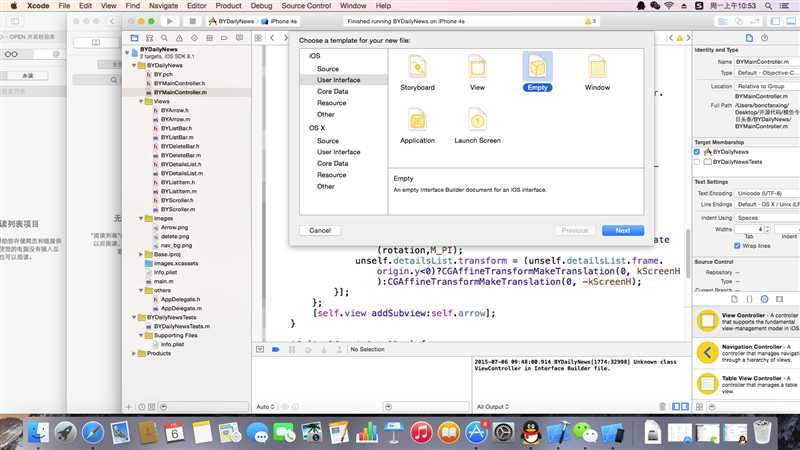This screenshot has height=450, width=800.
Task: Select the View template icon
Action: click(478, 67)
